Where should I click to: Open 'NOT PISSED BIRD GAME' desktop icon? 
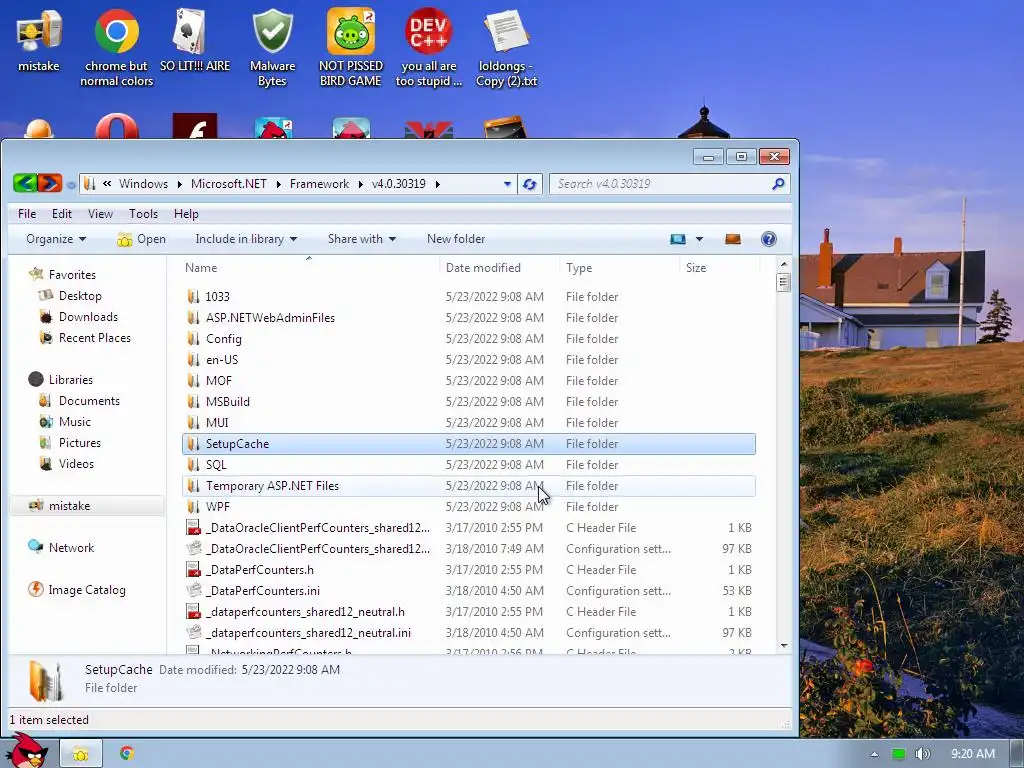point(351,47)
